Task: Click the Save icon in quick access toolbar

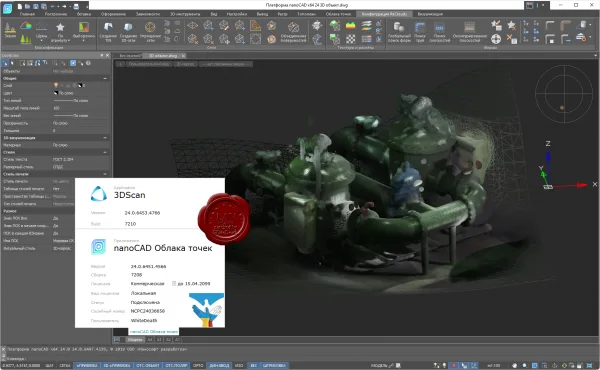Action: click(x=36, y=6)
